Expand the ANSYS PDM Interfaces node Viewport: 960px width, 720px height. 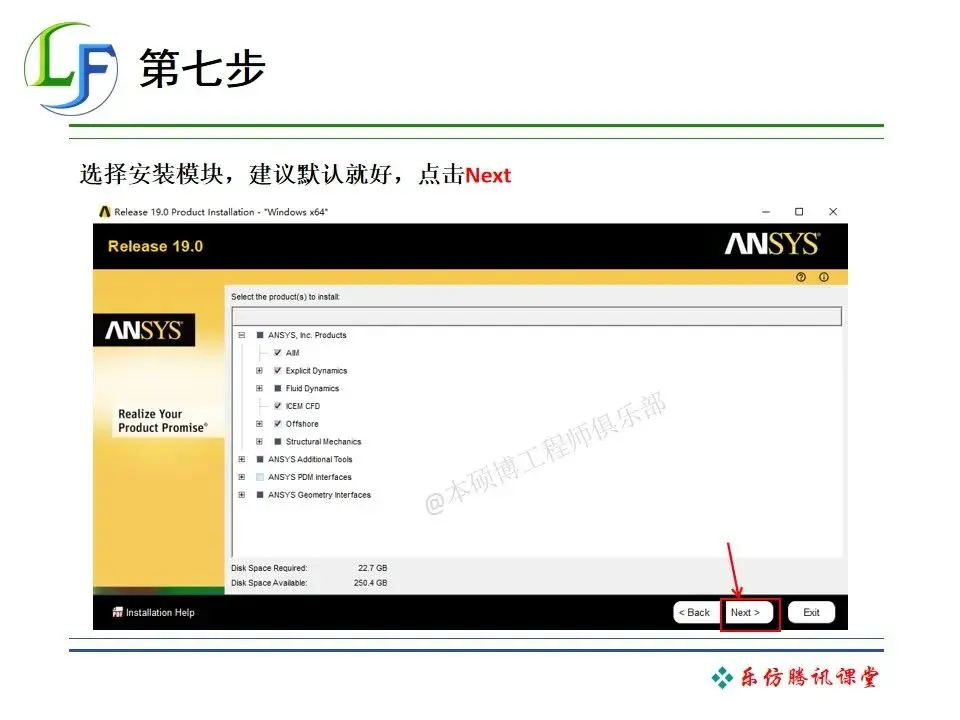[x=242, y=477]
